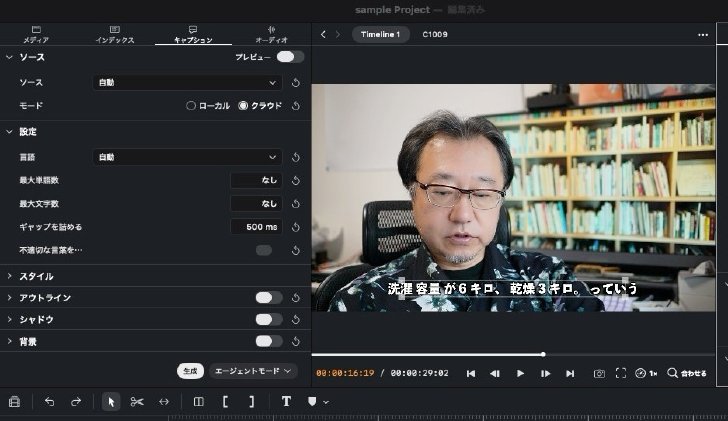Switch to the メディア tab

36,35
